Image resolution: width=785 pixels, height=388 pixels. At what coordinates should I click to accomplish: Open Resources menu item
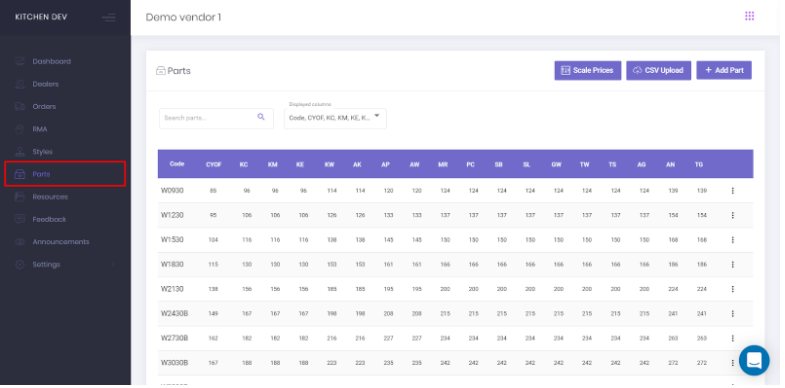tap(50, 197)
